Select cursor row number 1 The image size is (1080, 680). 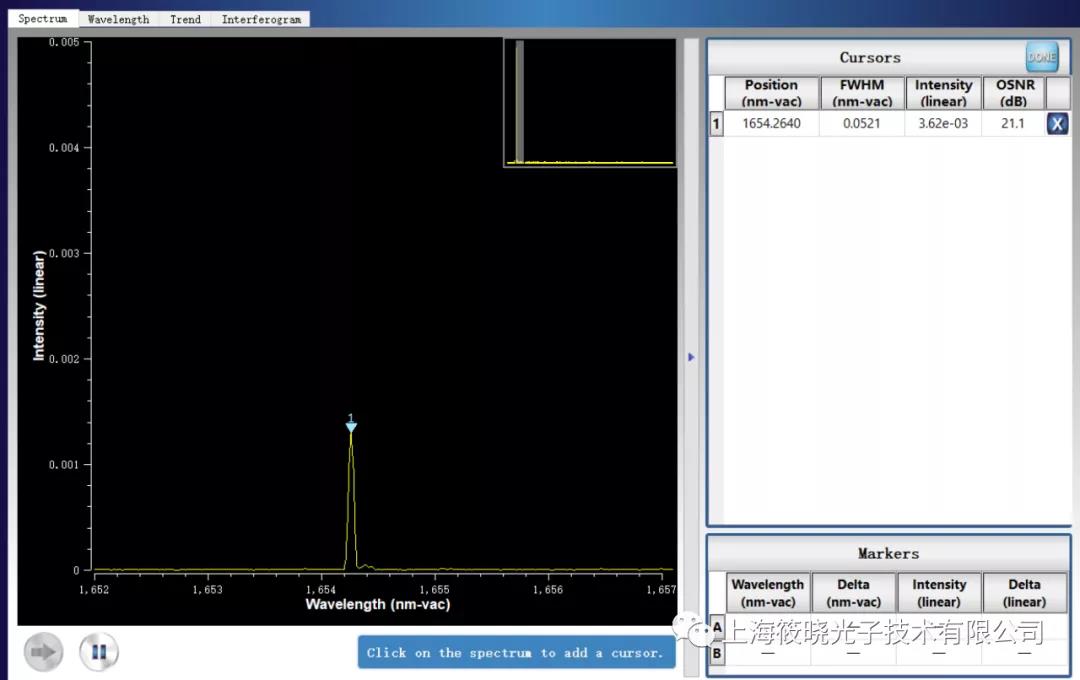715,124
